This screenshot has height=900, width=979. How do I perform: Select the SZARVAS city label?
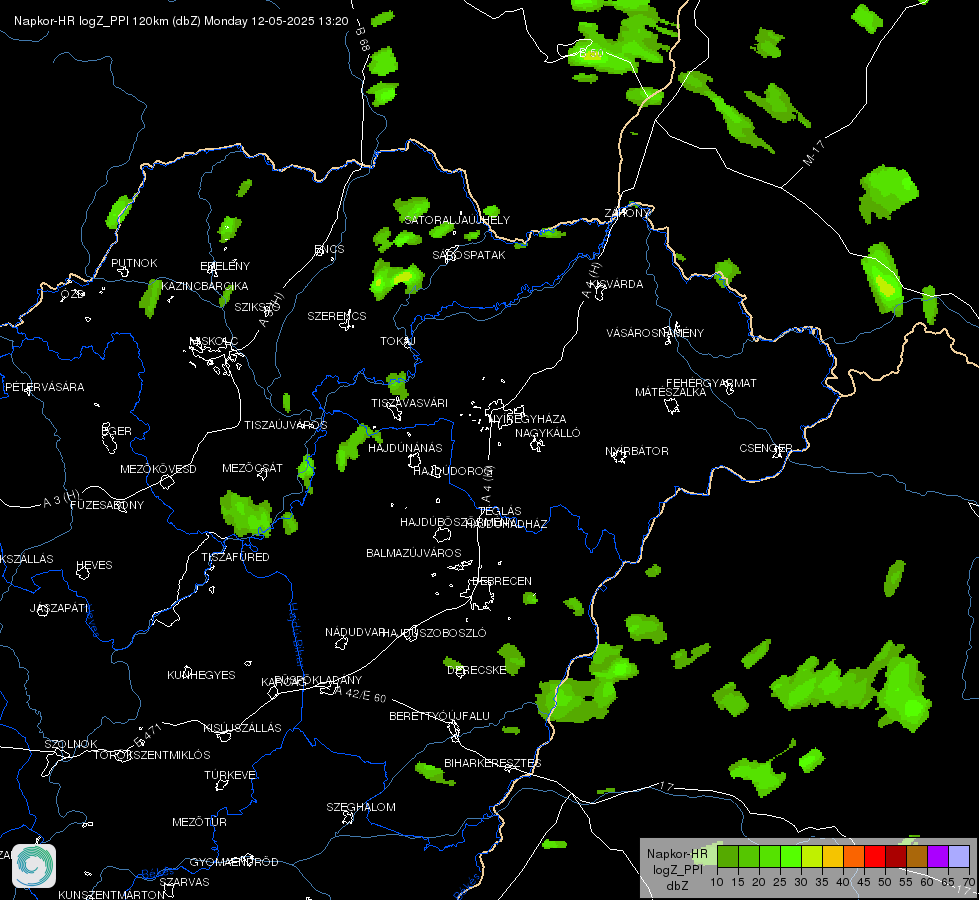(x=184, y=882)
